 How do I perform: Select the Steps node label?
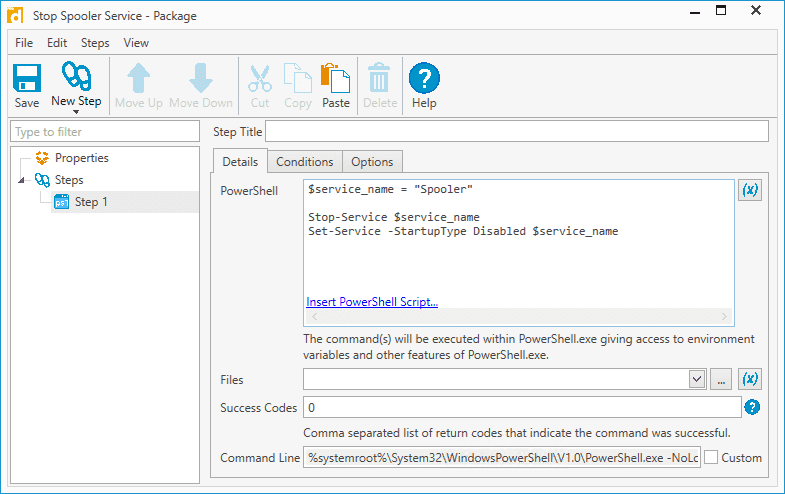pyautogui.click(x=69, y=180)
